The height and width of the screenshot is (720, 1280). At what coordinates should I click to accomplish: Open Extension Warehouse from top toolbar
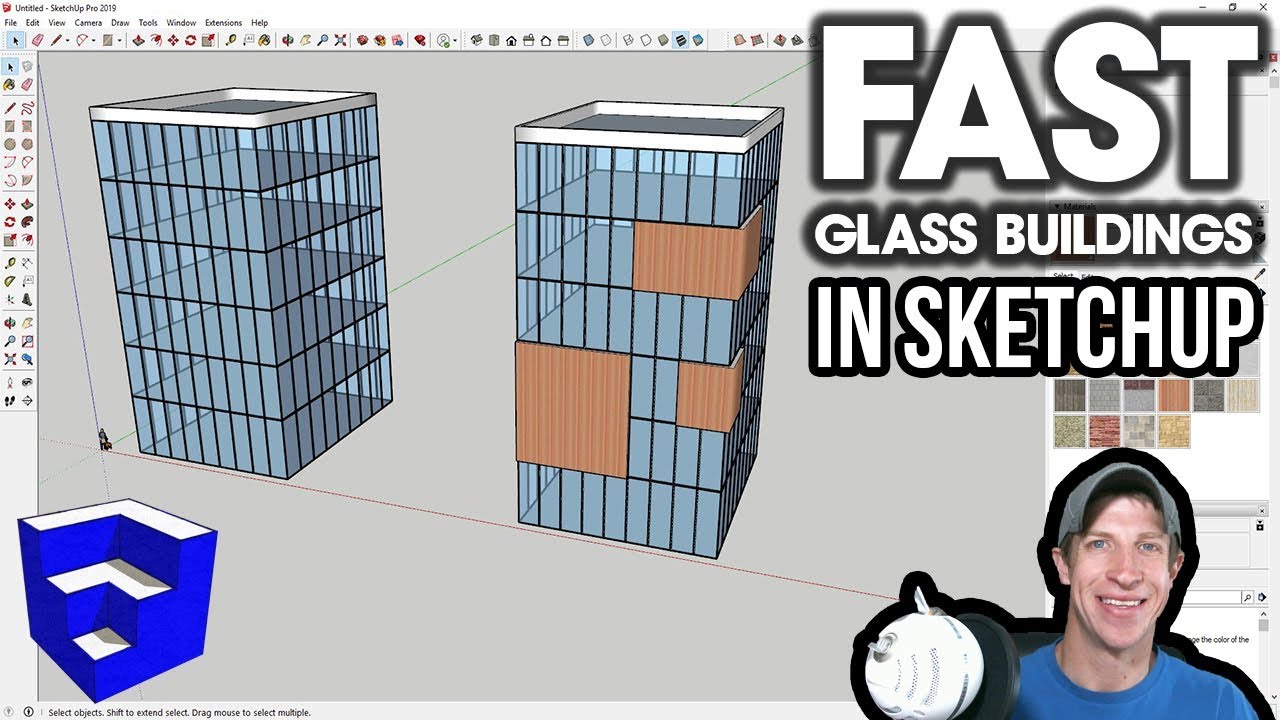click(380, 40)
